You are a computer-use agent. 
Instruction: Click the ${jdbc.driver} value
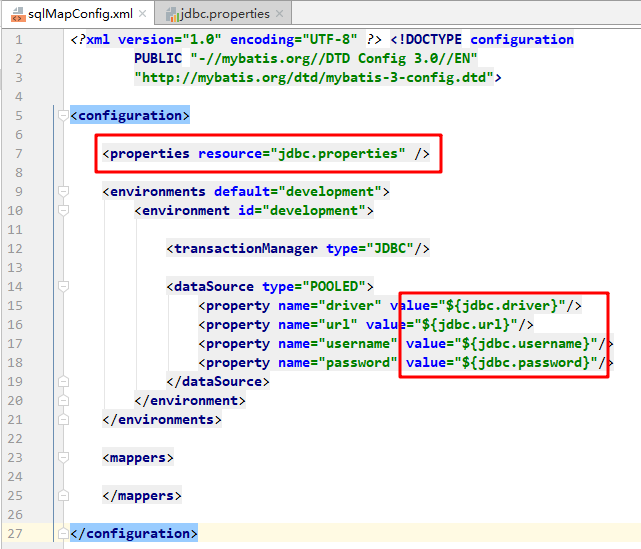click(502, 306)
